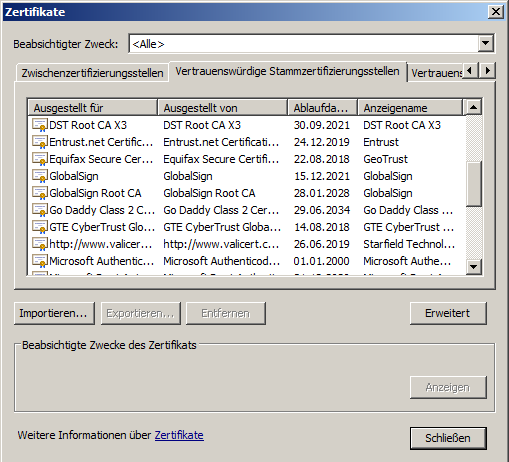
Task: Click certificate icon for Go Daddy Class 2
Action: pyautogui.click(x=39, y=210)
